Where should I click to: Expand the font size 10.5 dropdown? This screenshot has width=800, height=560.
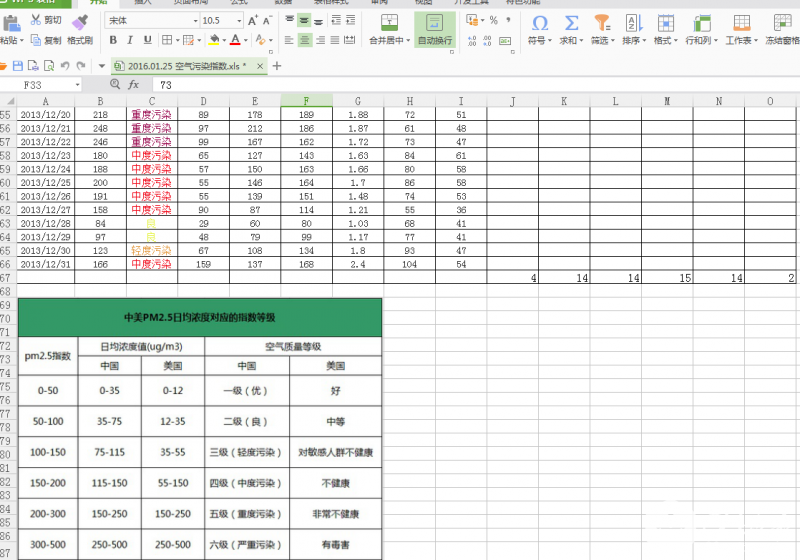[250, 20]
